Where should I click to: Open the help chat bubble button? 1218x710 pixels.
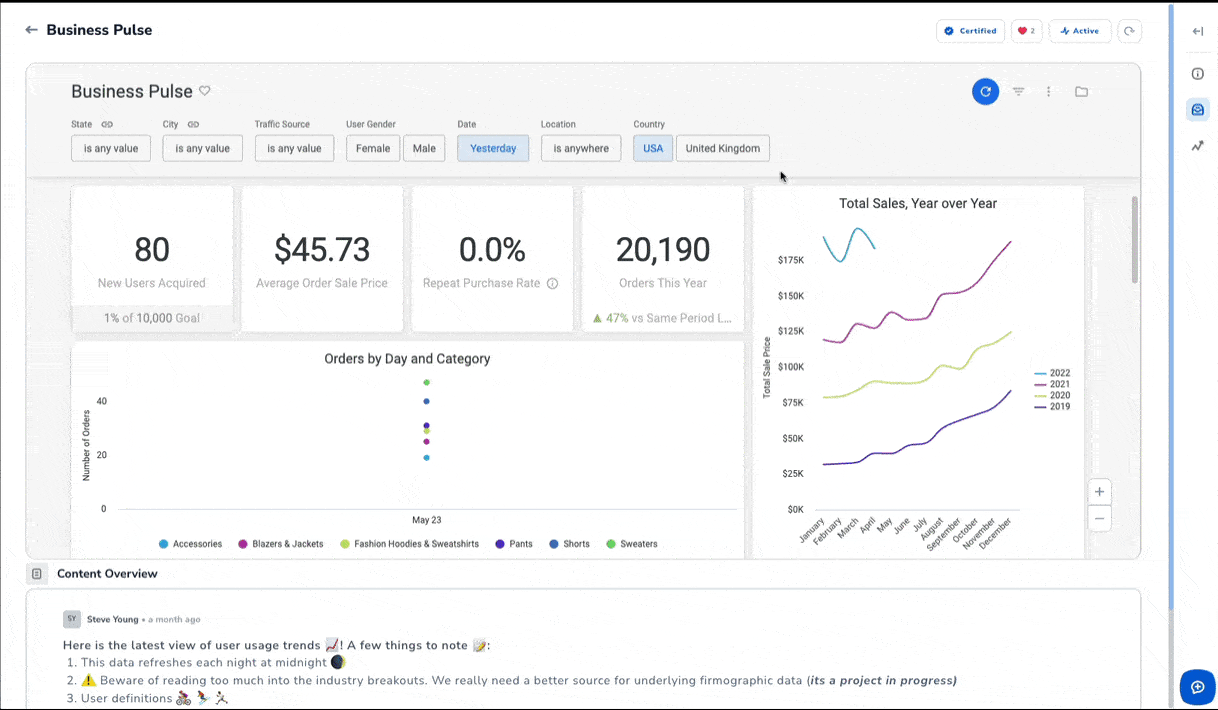pyautogui.click(x=1198, y=687)
